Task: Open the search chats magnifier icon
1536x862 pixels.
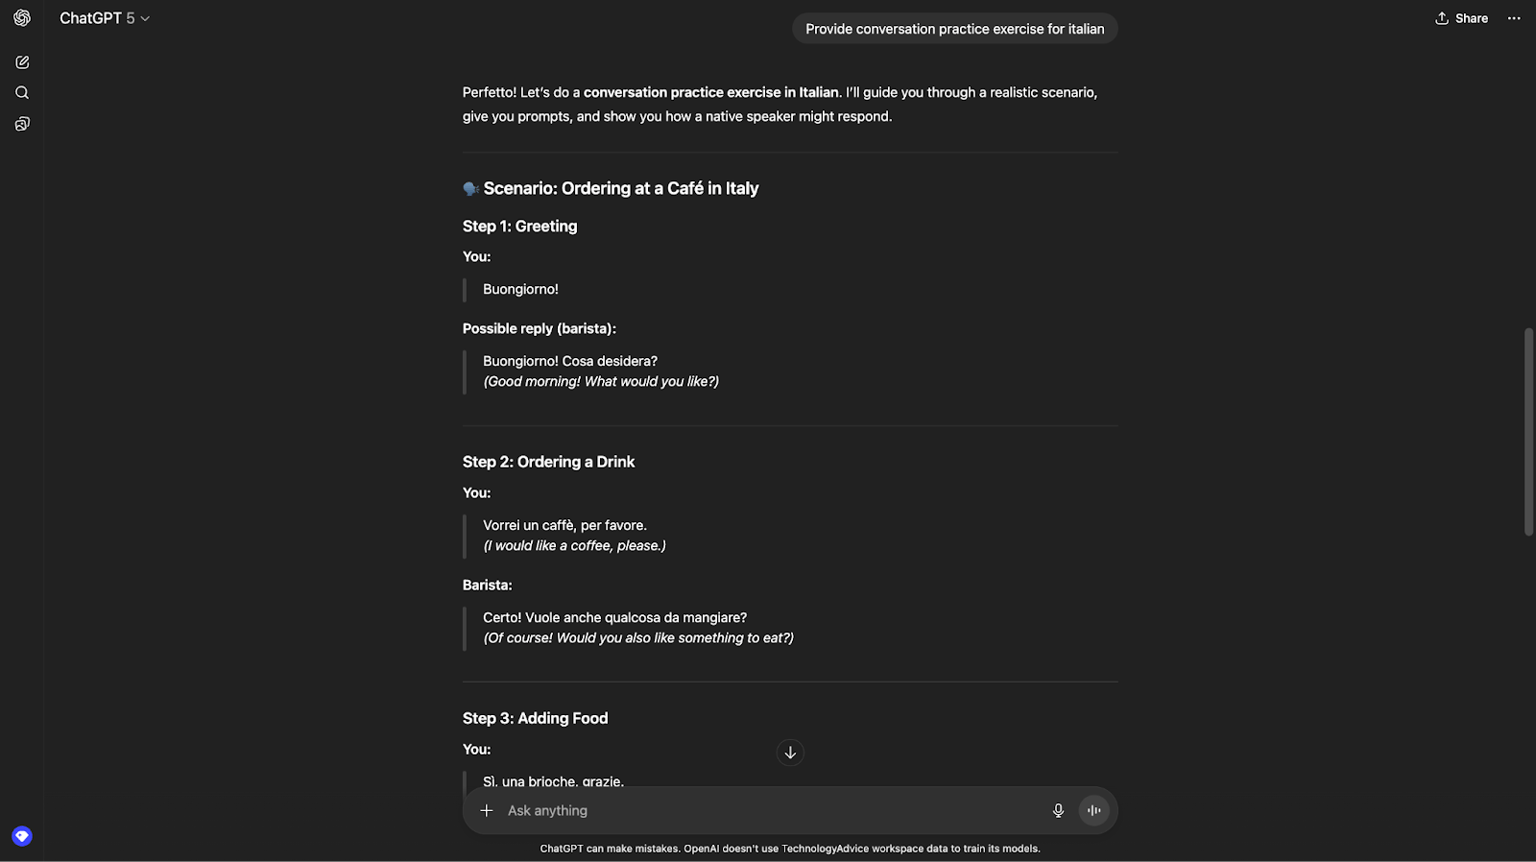Action: (22, 93)
